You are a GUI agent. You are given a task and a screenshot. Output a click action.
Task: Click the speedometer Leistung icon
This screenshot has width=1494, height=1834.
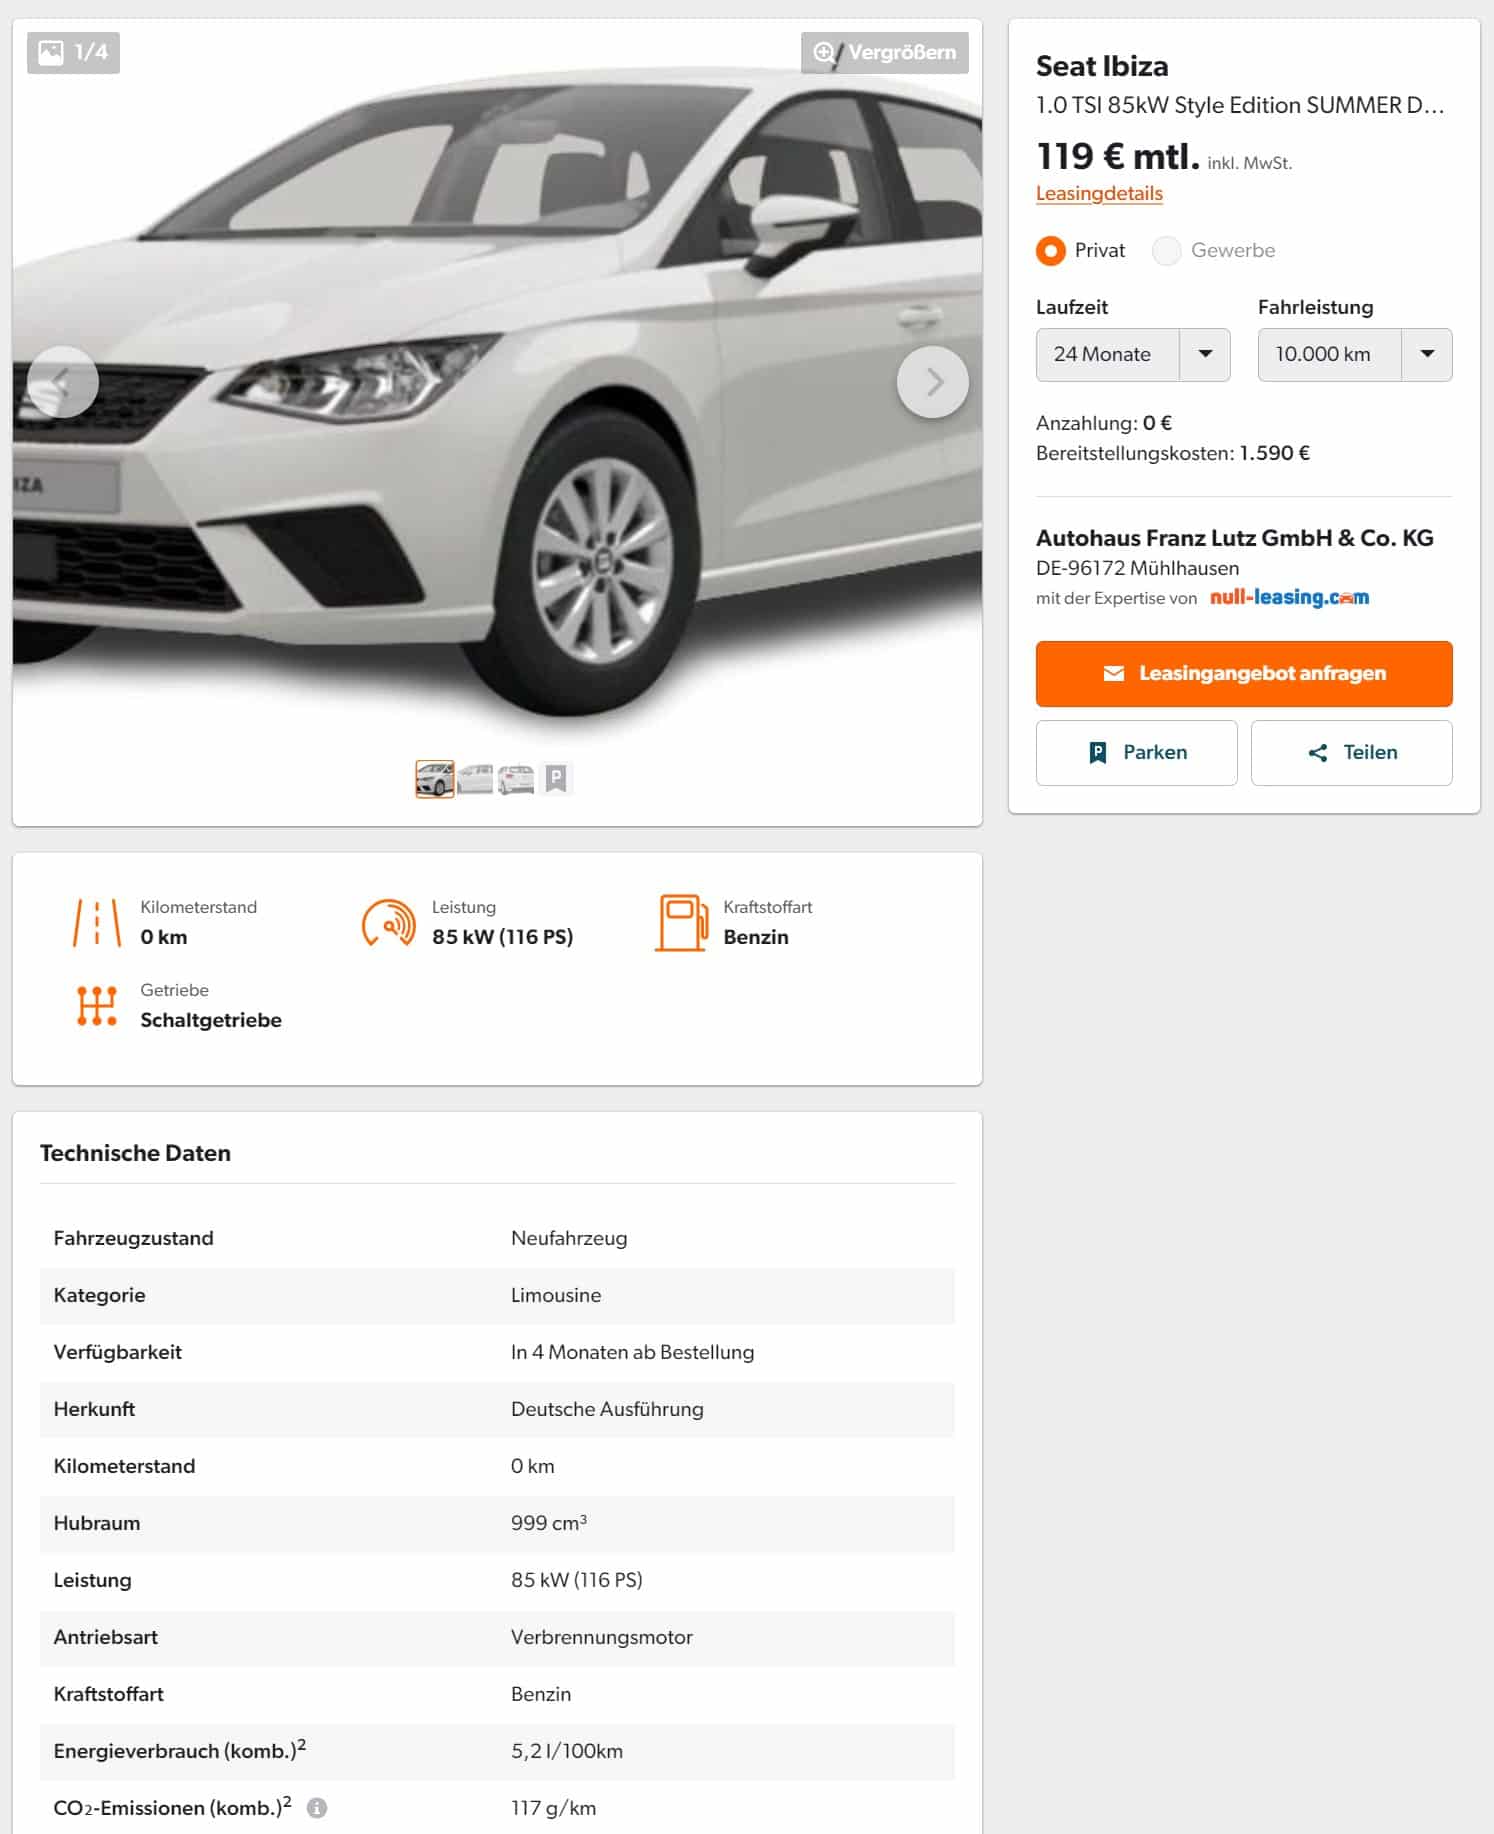388,923
